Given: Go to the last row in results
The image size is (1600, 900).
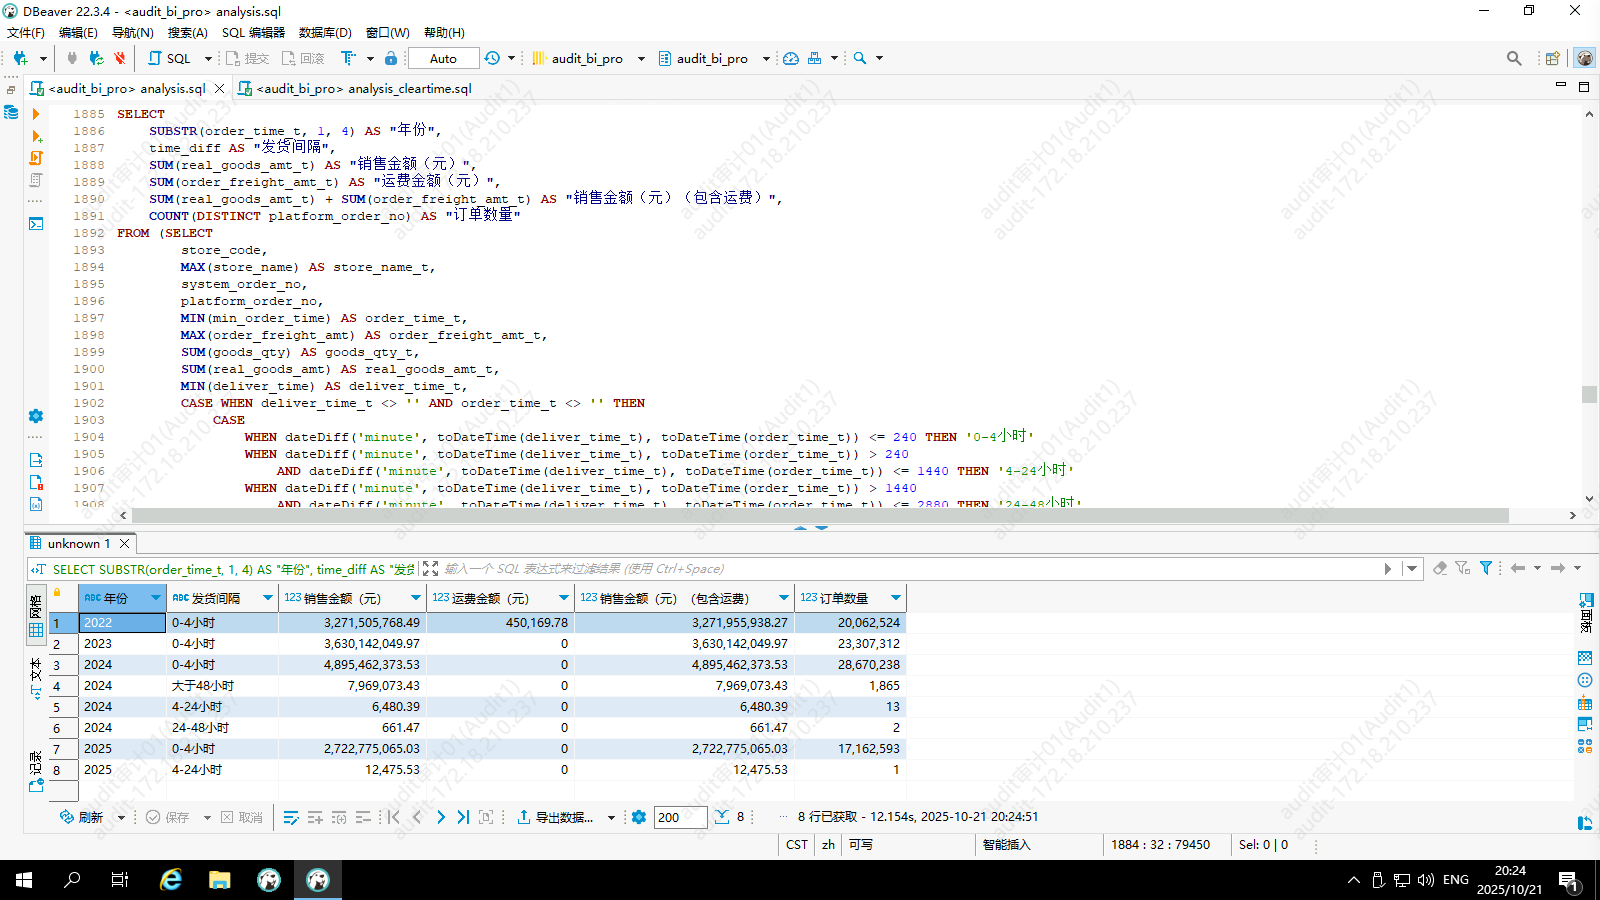Looking at the screenshot, I should pos(463,817).
